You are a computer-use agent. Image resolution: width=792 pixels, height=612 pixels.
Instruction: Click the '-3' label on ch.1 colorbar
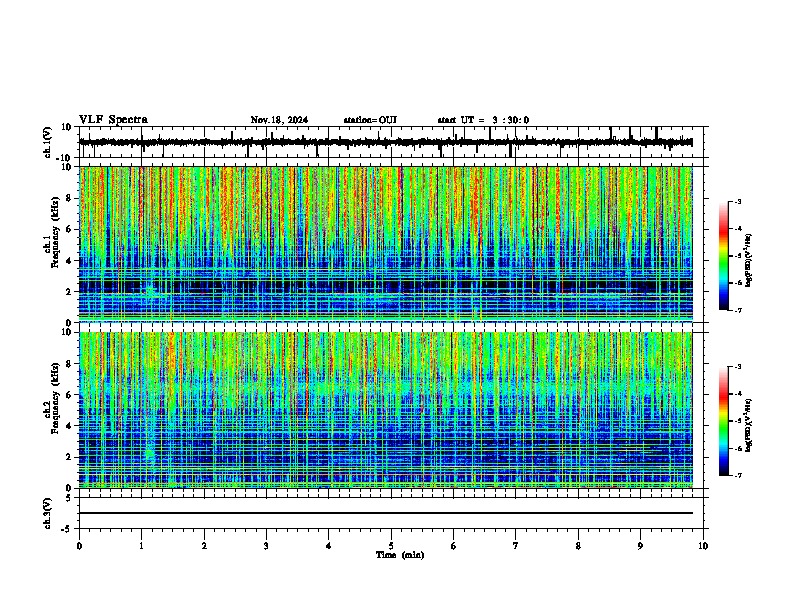pos(737,201)
